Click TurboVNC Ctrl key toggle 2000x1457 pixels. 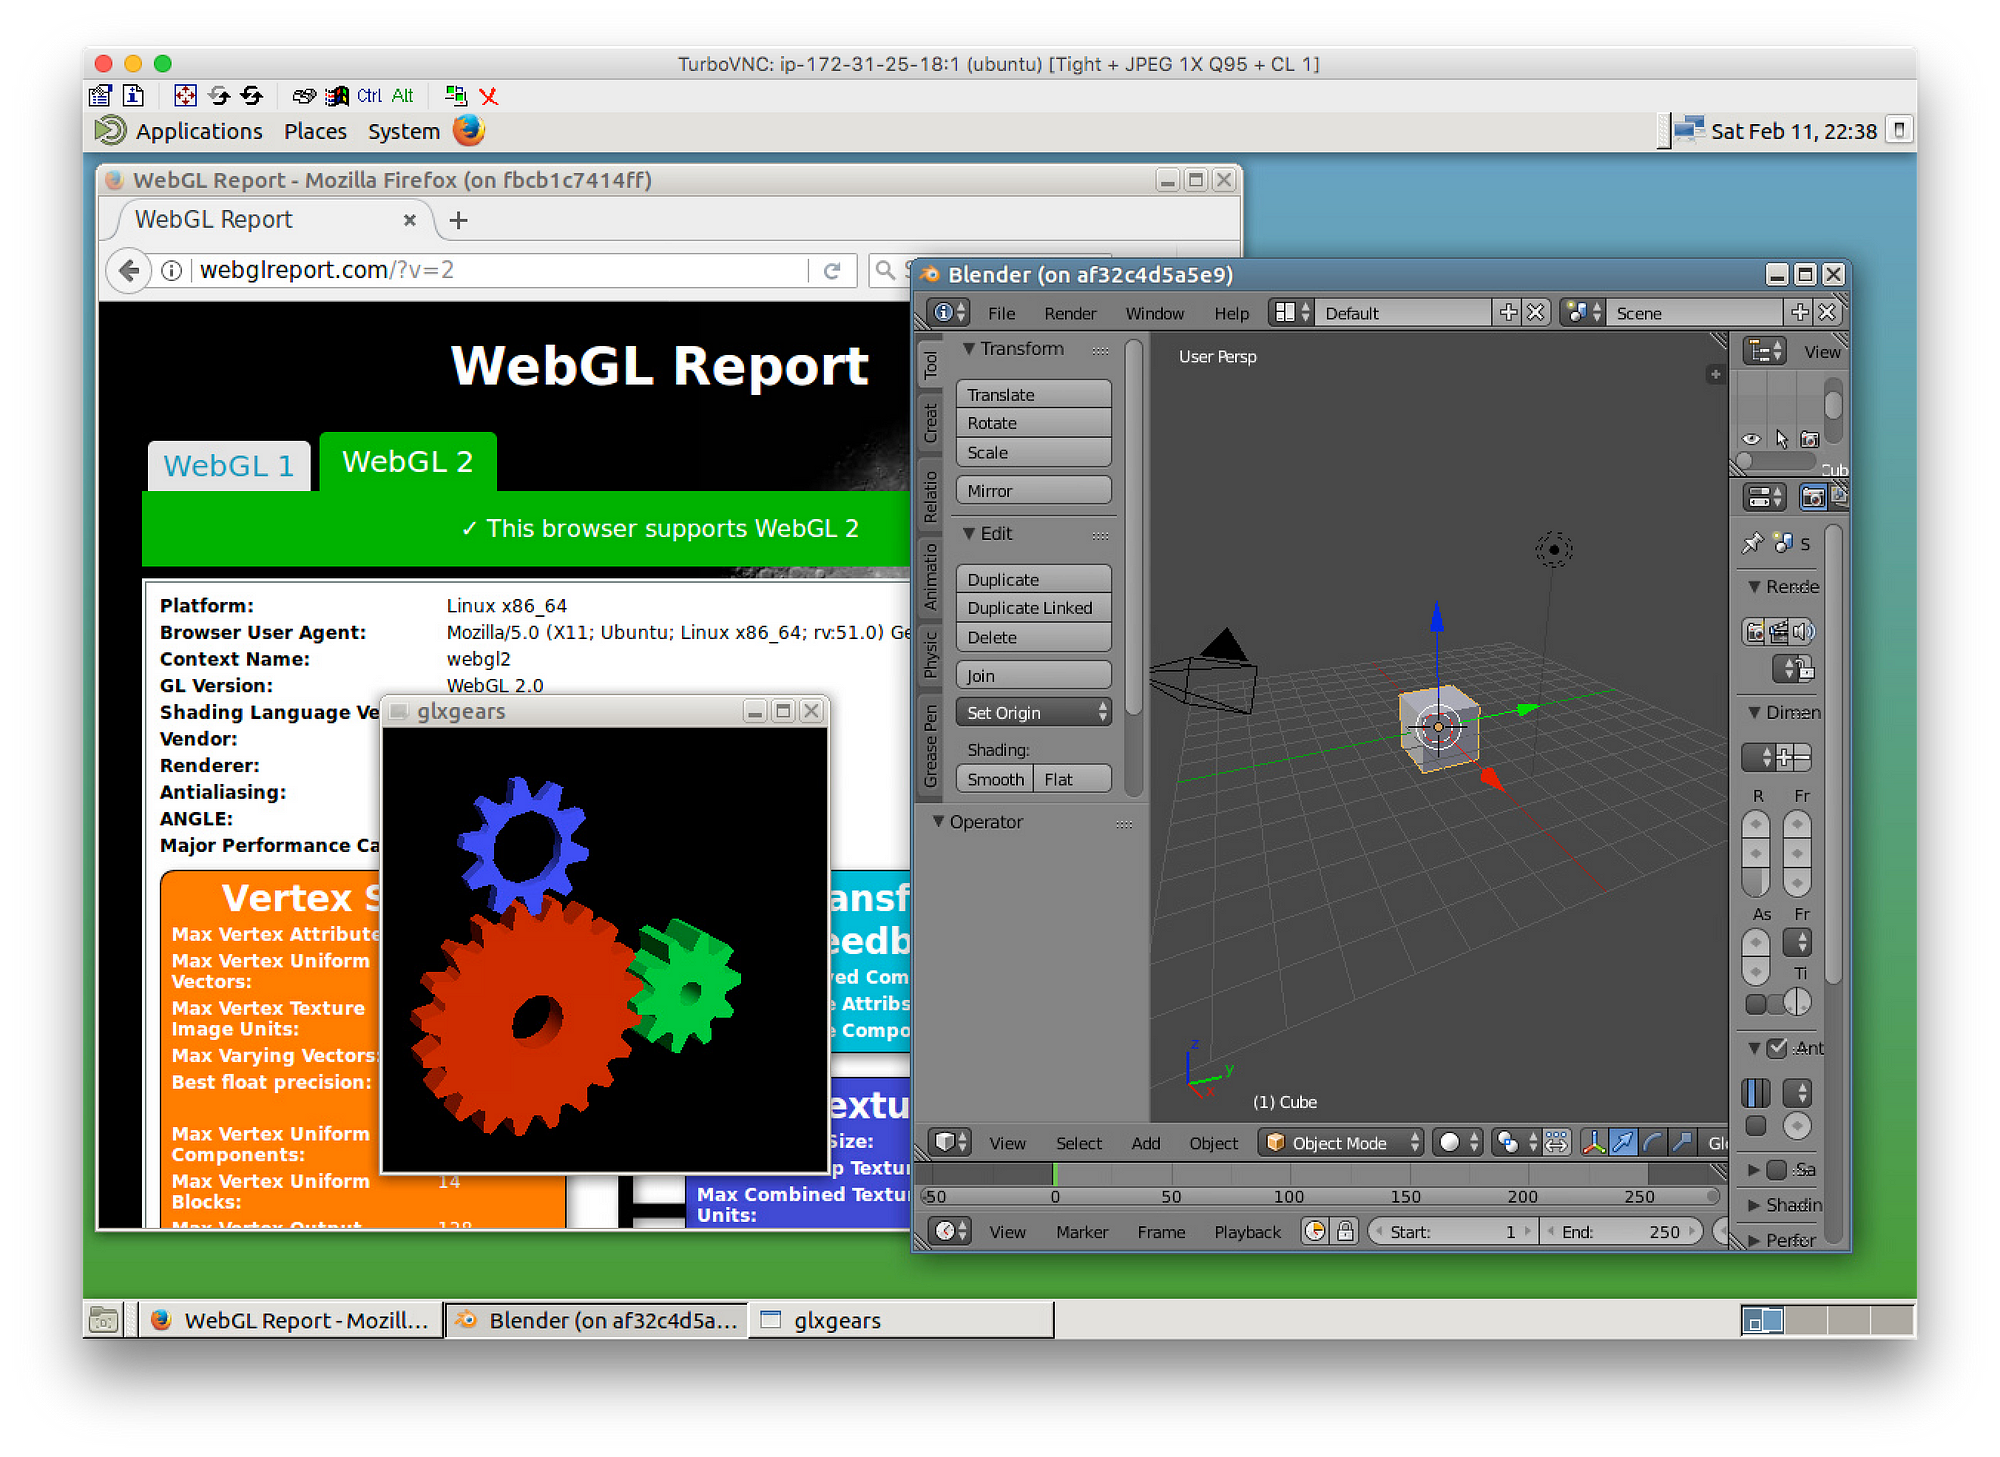(x=369, y=96)
